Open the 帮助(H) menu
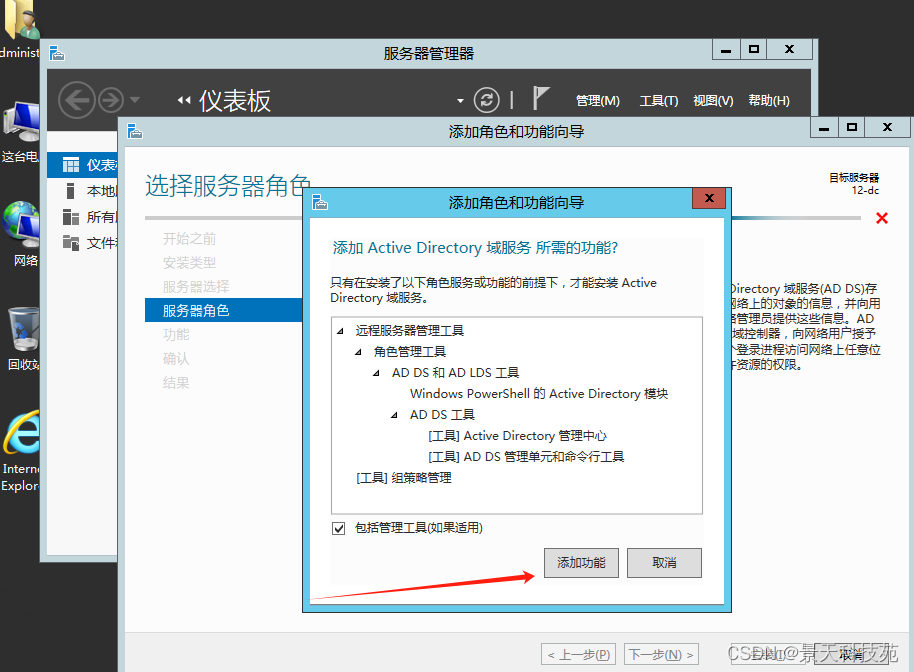Screen dimensions: 914x672 769,101
